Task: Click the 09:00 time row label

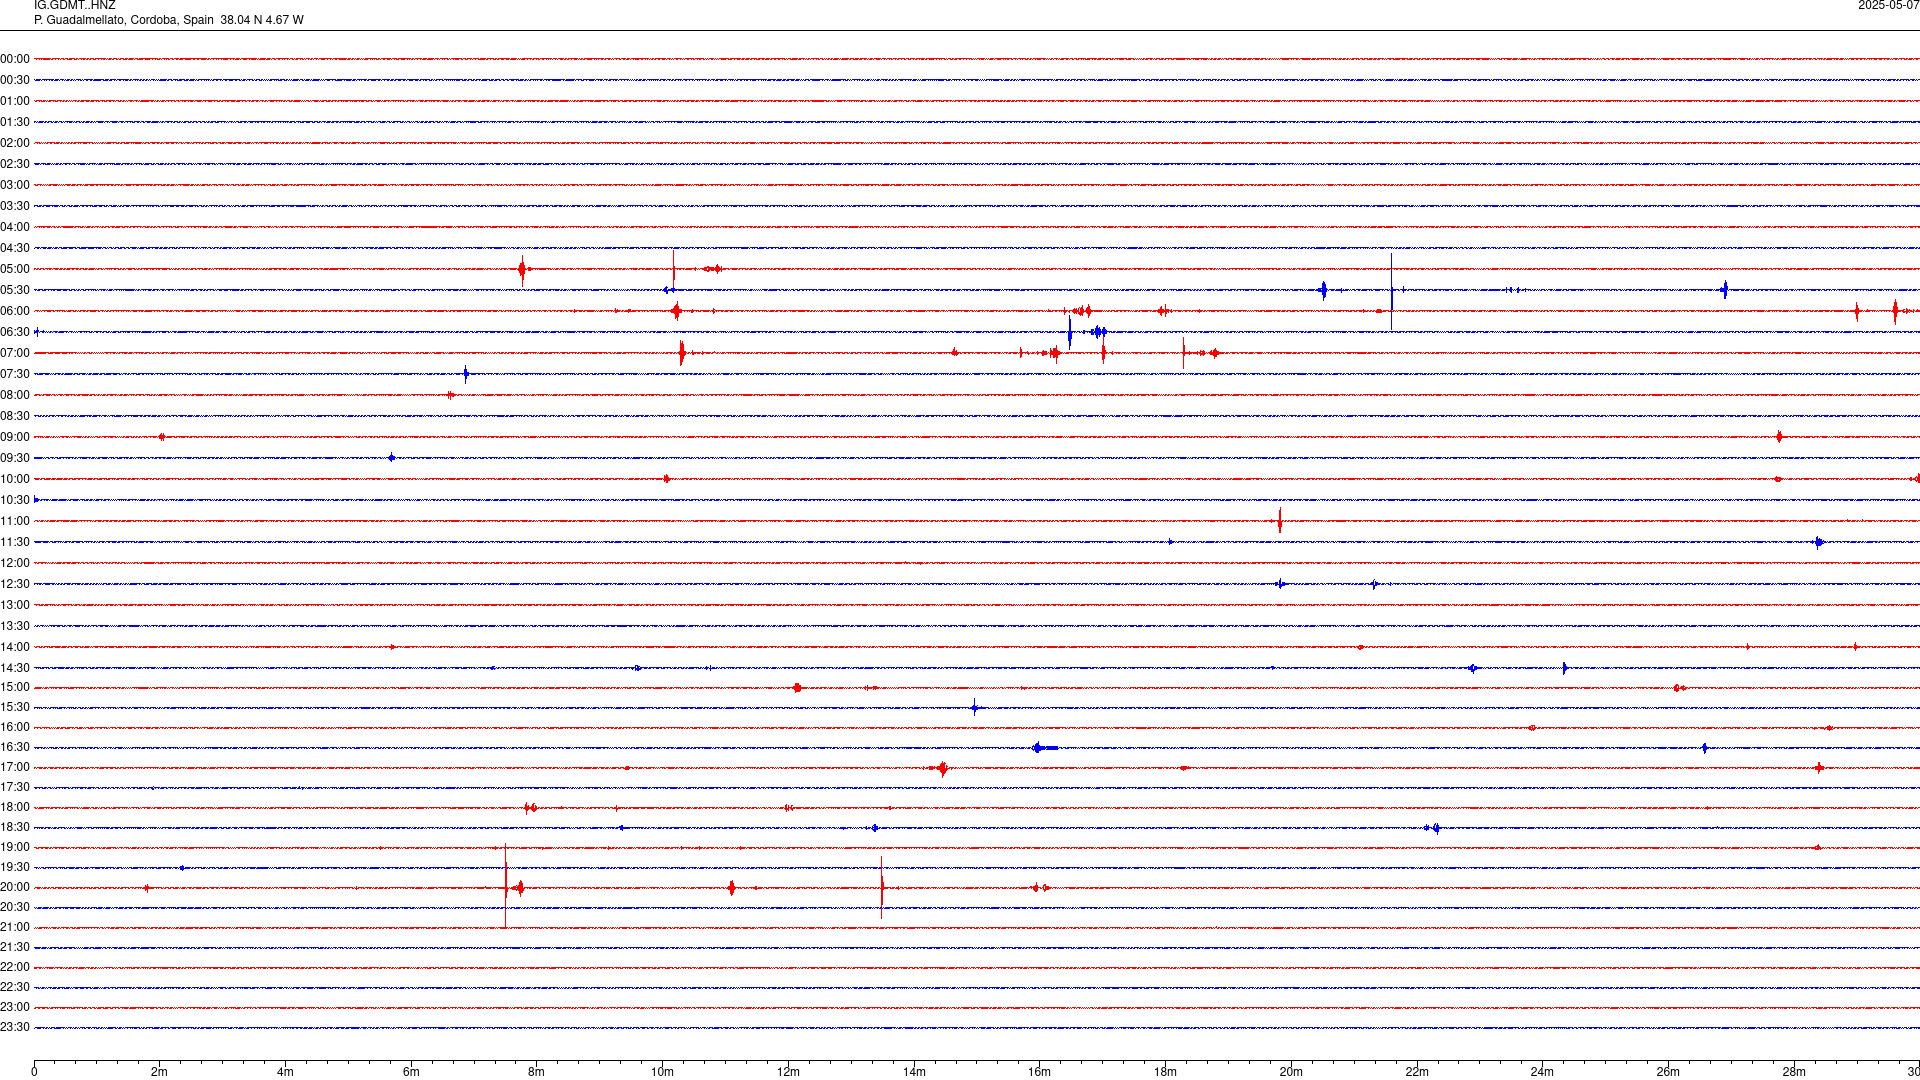Action: click(x=15, y=437)
